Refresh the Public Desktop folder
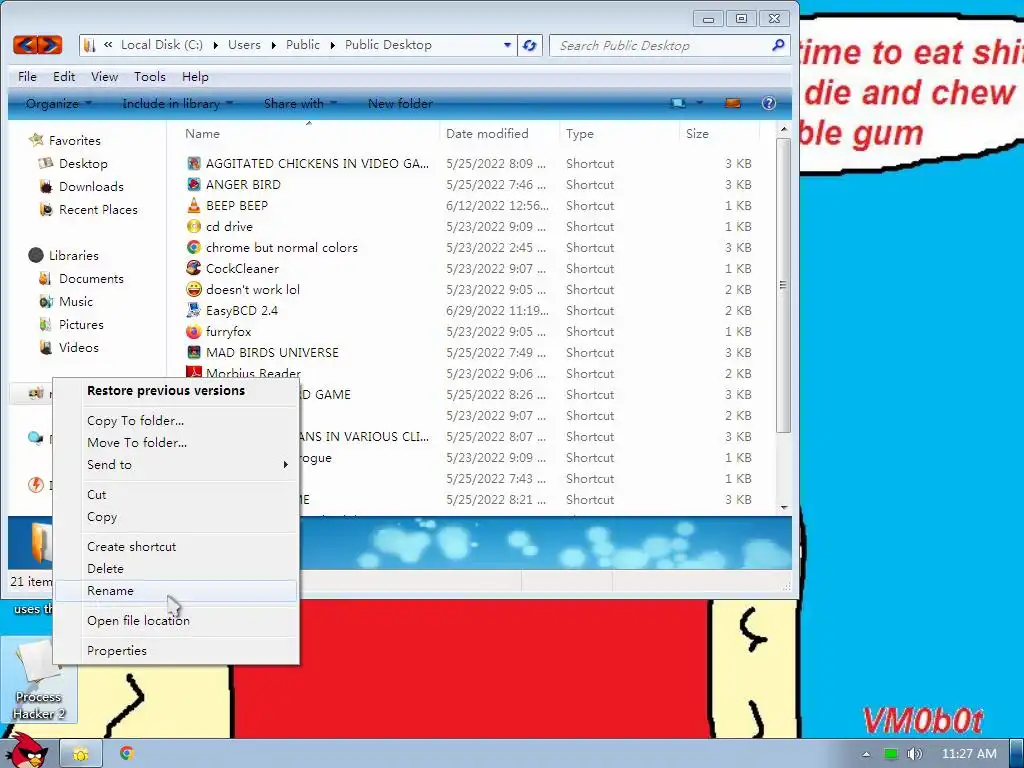 click(x=530, y=45)
